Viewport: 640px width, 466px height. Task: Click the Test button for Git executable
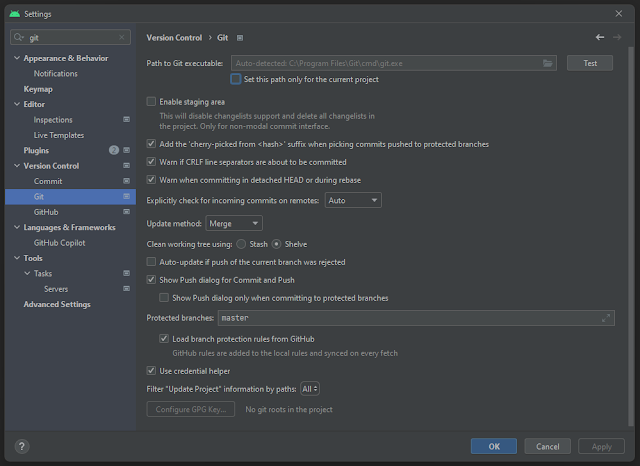pyautogui.click(x=590, y=63)
